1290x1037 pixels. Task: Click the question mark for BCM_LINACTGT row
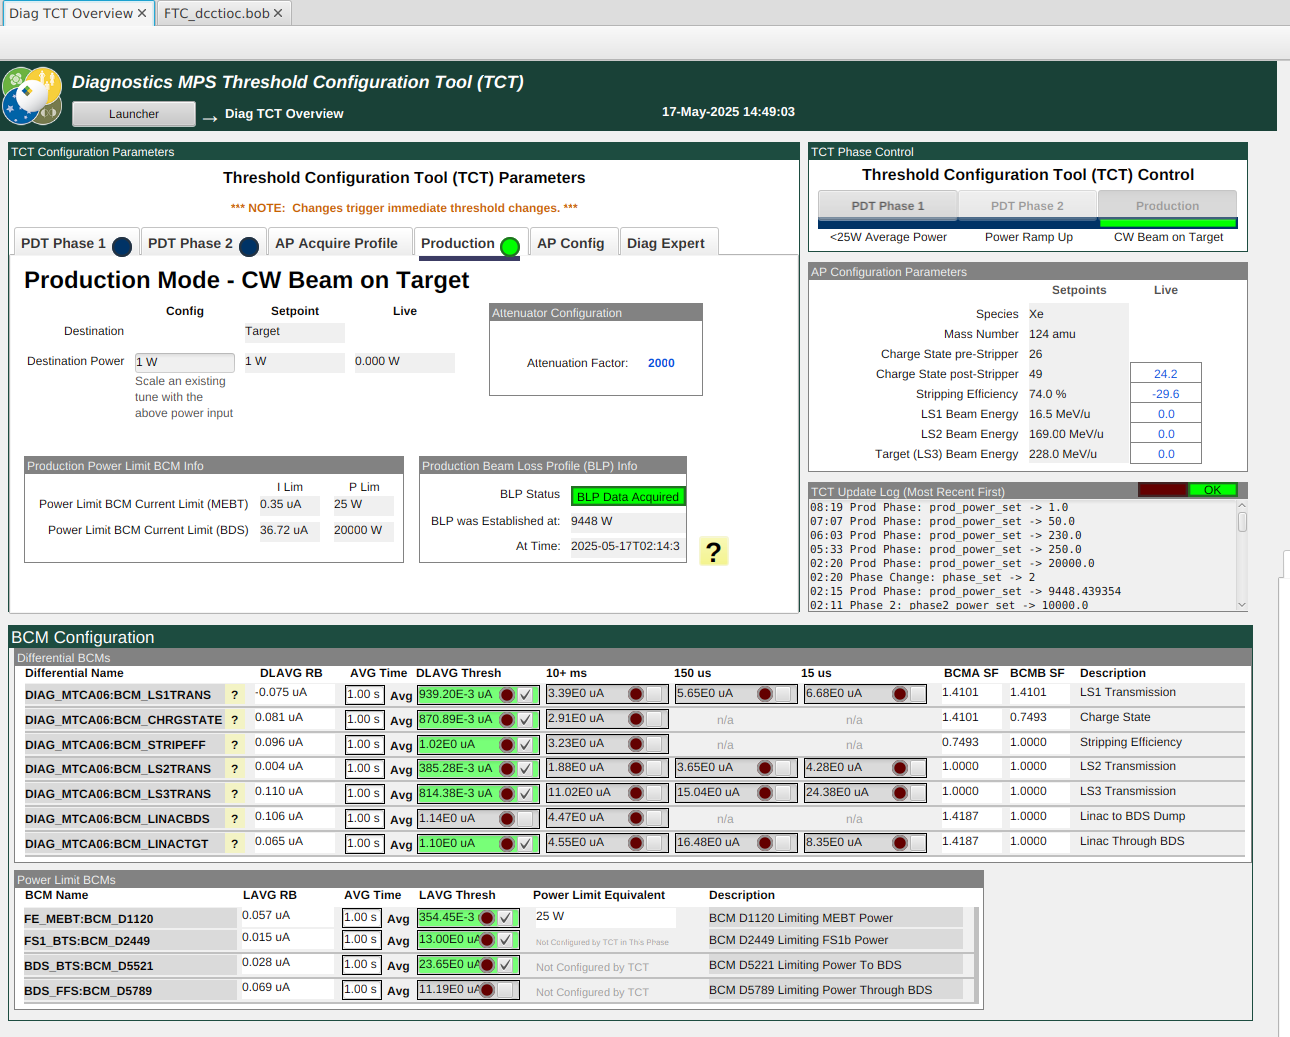(235, 844)
